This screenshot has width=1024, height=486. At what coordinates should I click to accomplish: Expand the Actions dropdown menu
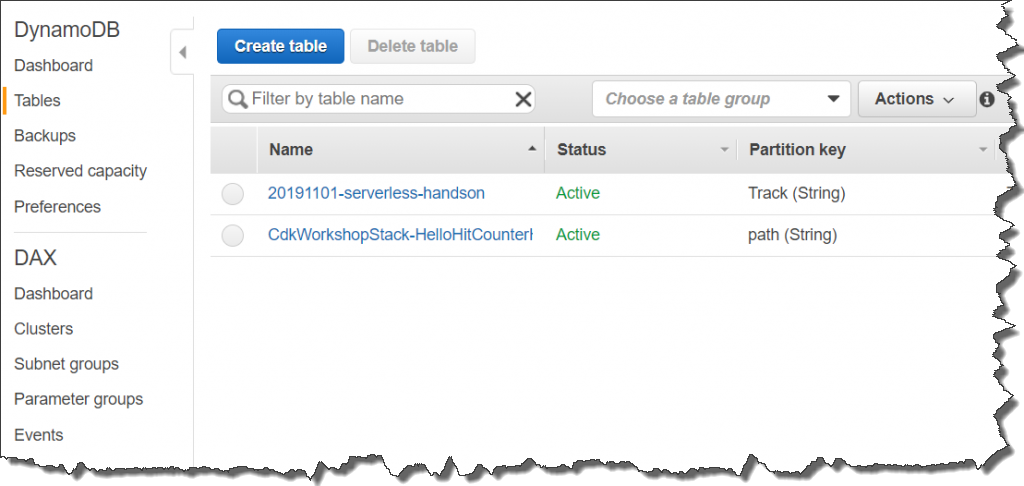tap(916, 99)
